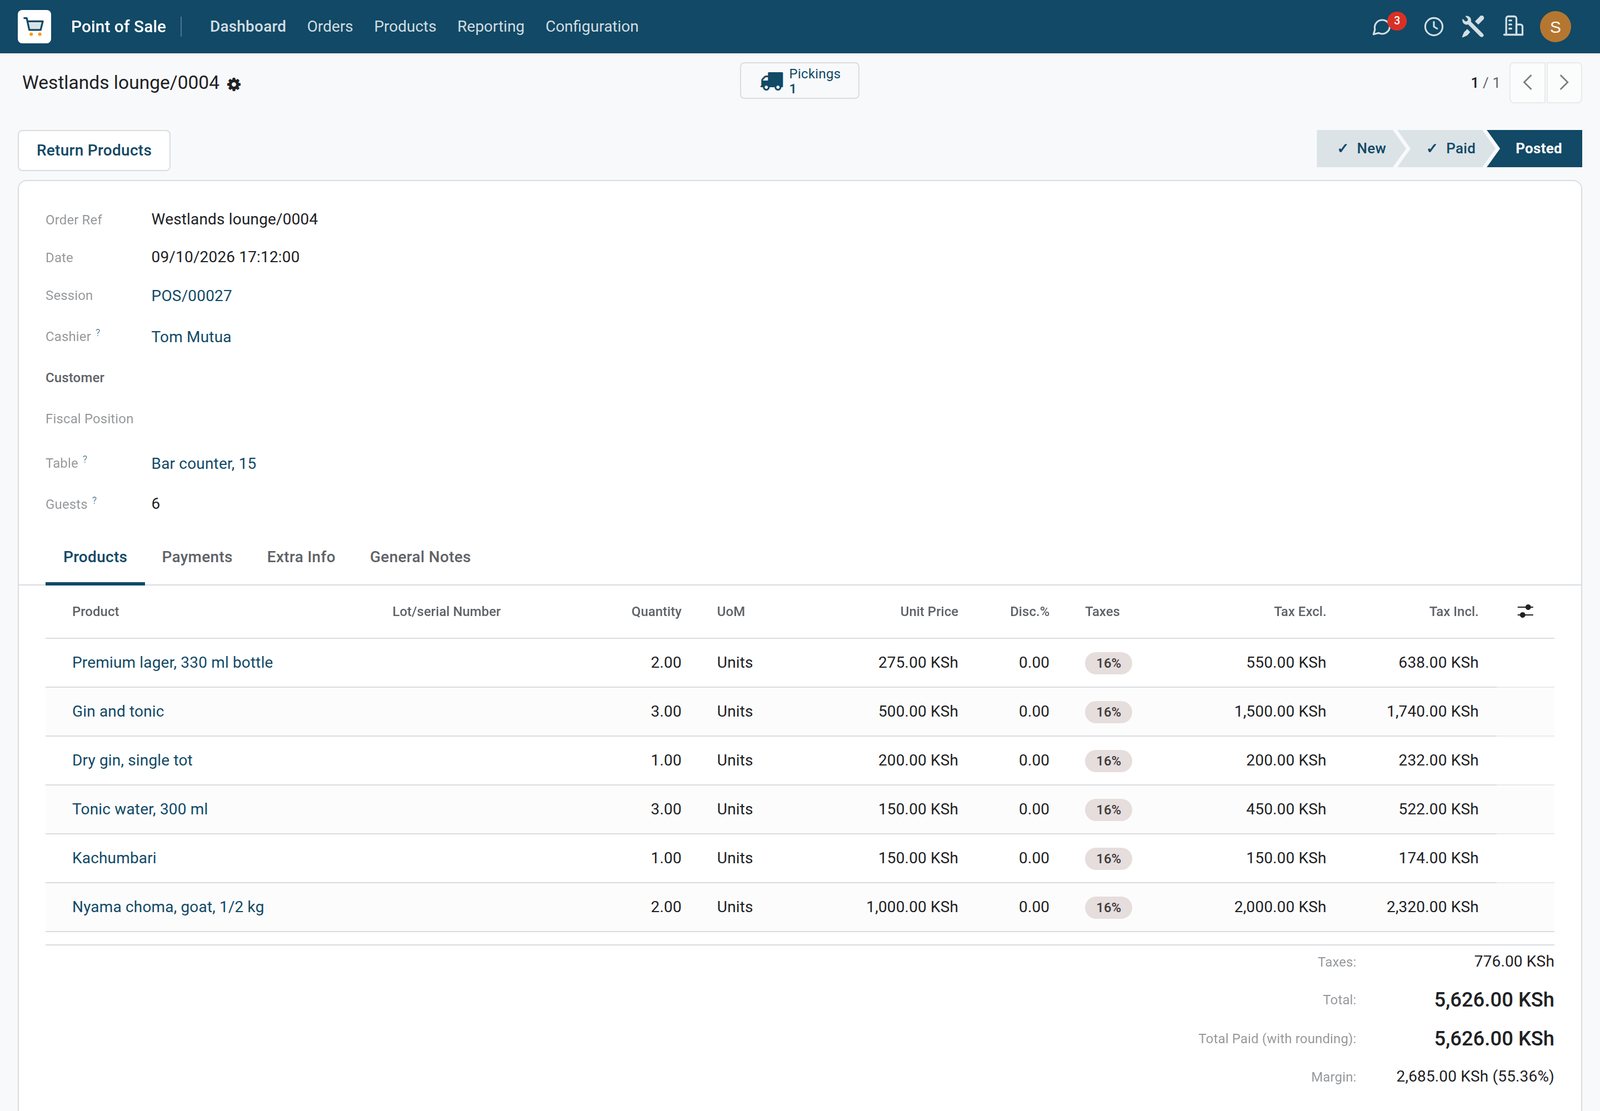Open the Point of Sale app icon
This screenshot has width=1600, height=1111.
click(34, 26)
